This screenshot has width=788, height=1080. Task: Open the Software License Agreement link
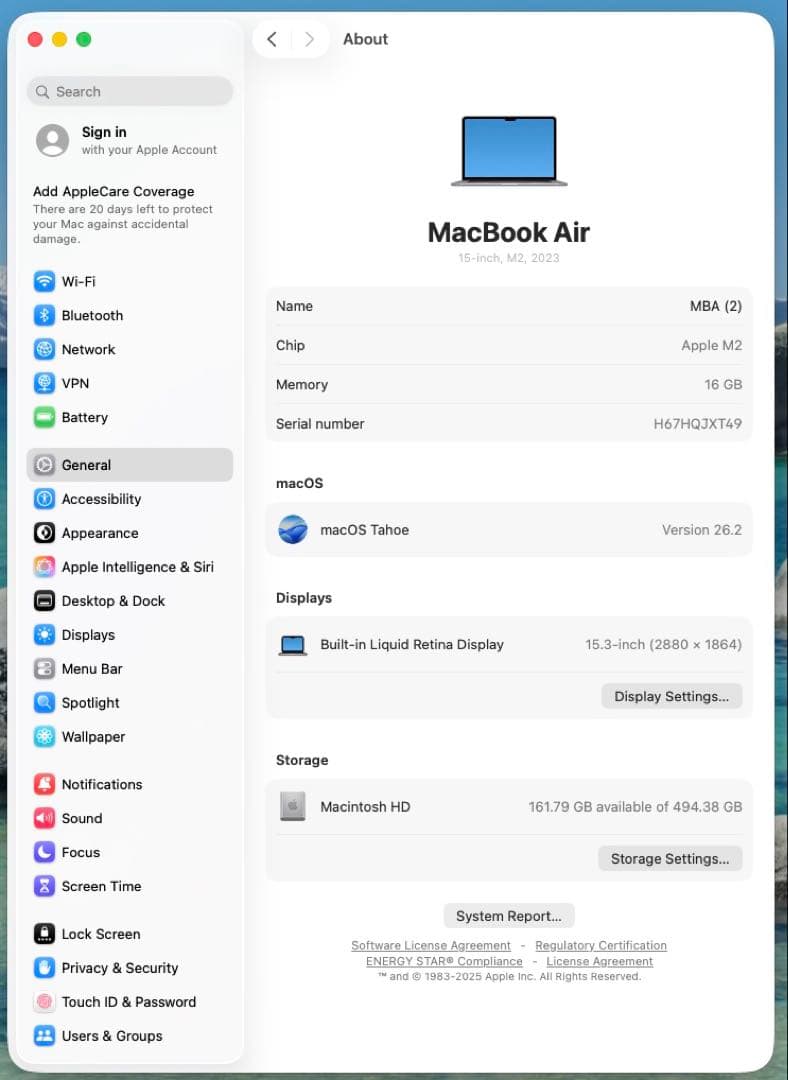[431, 946]
